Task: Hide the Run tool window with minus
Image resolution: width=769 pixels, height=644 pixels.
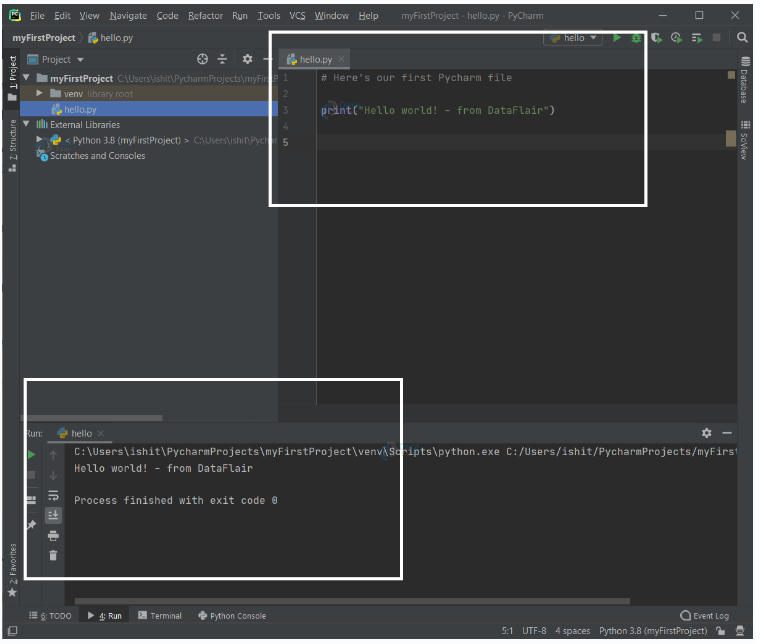Action: pyautogui.click(x=727, y=433)
